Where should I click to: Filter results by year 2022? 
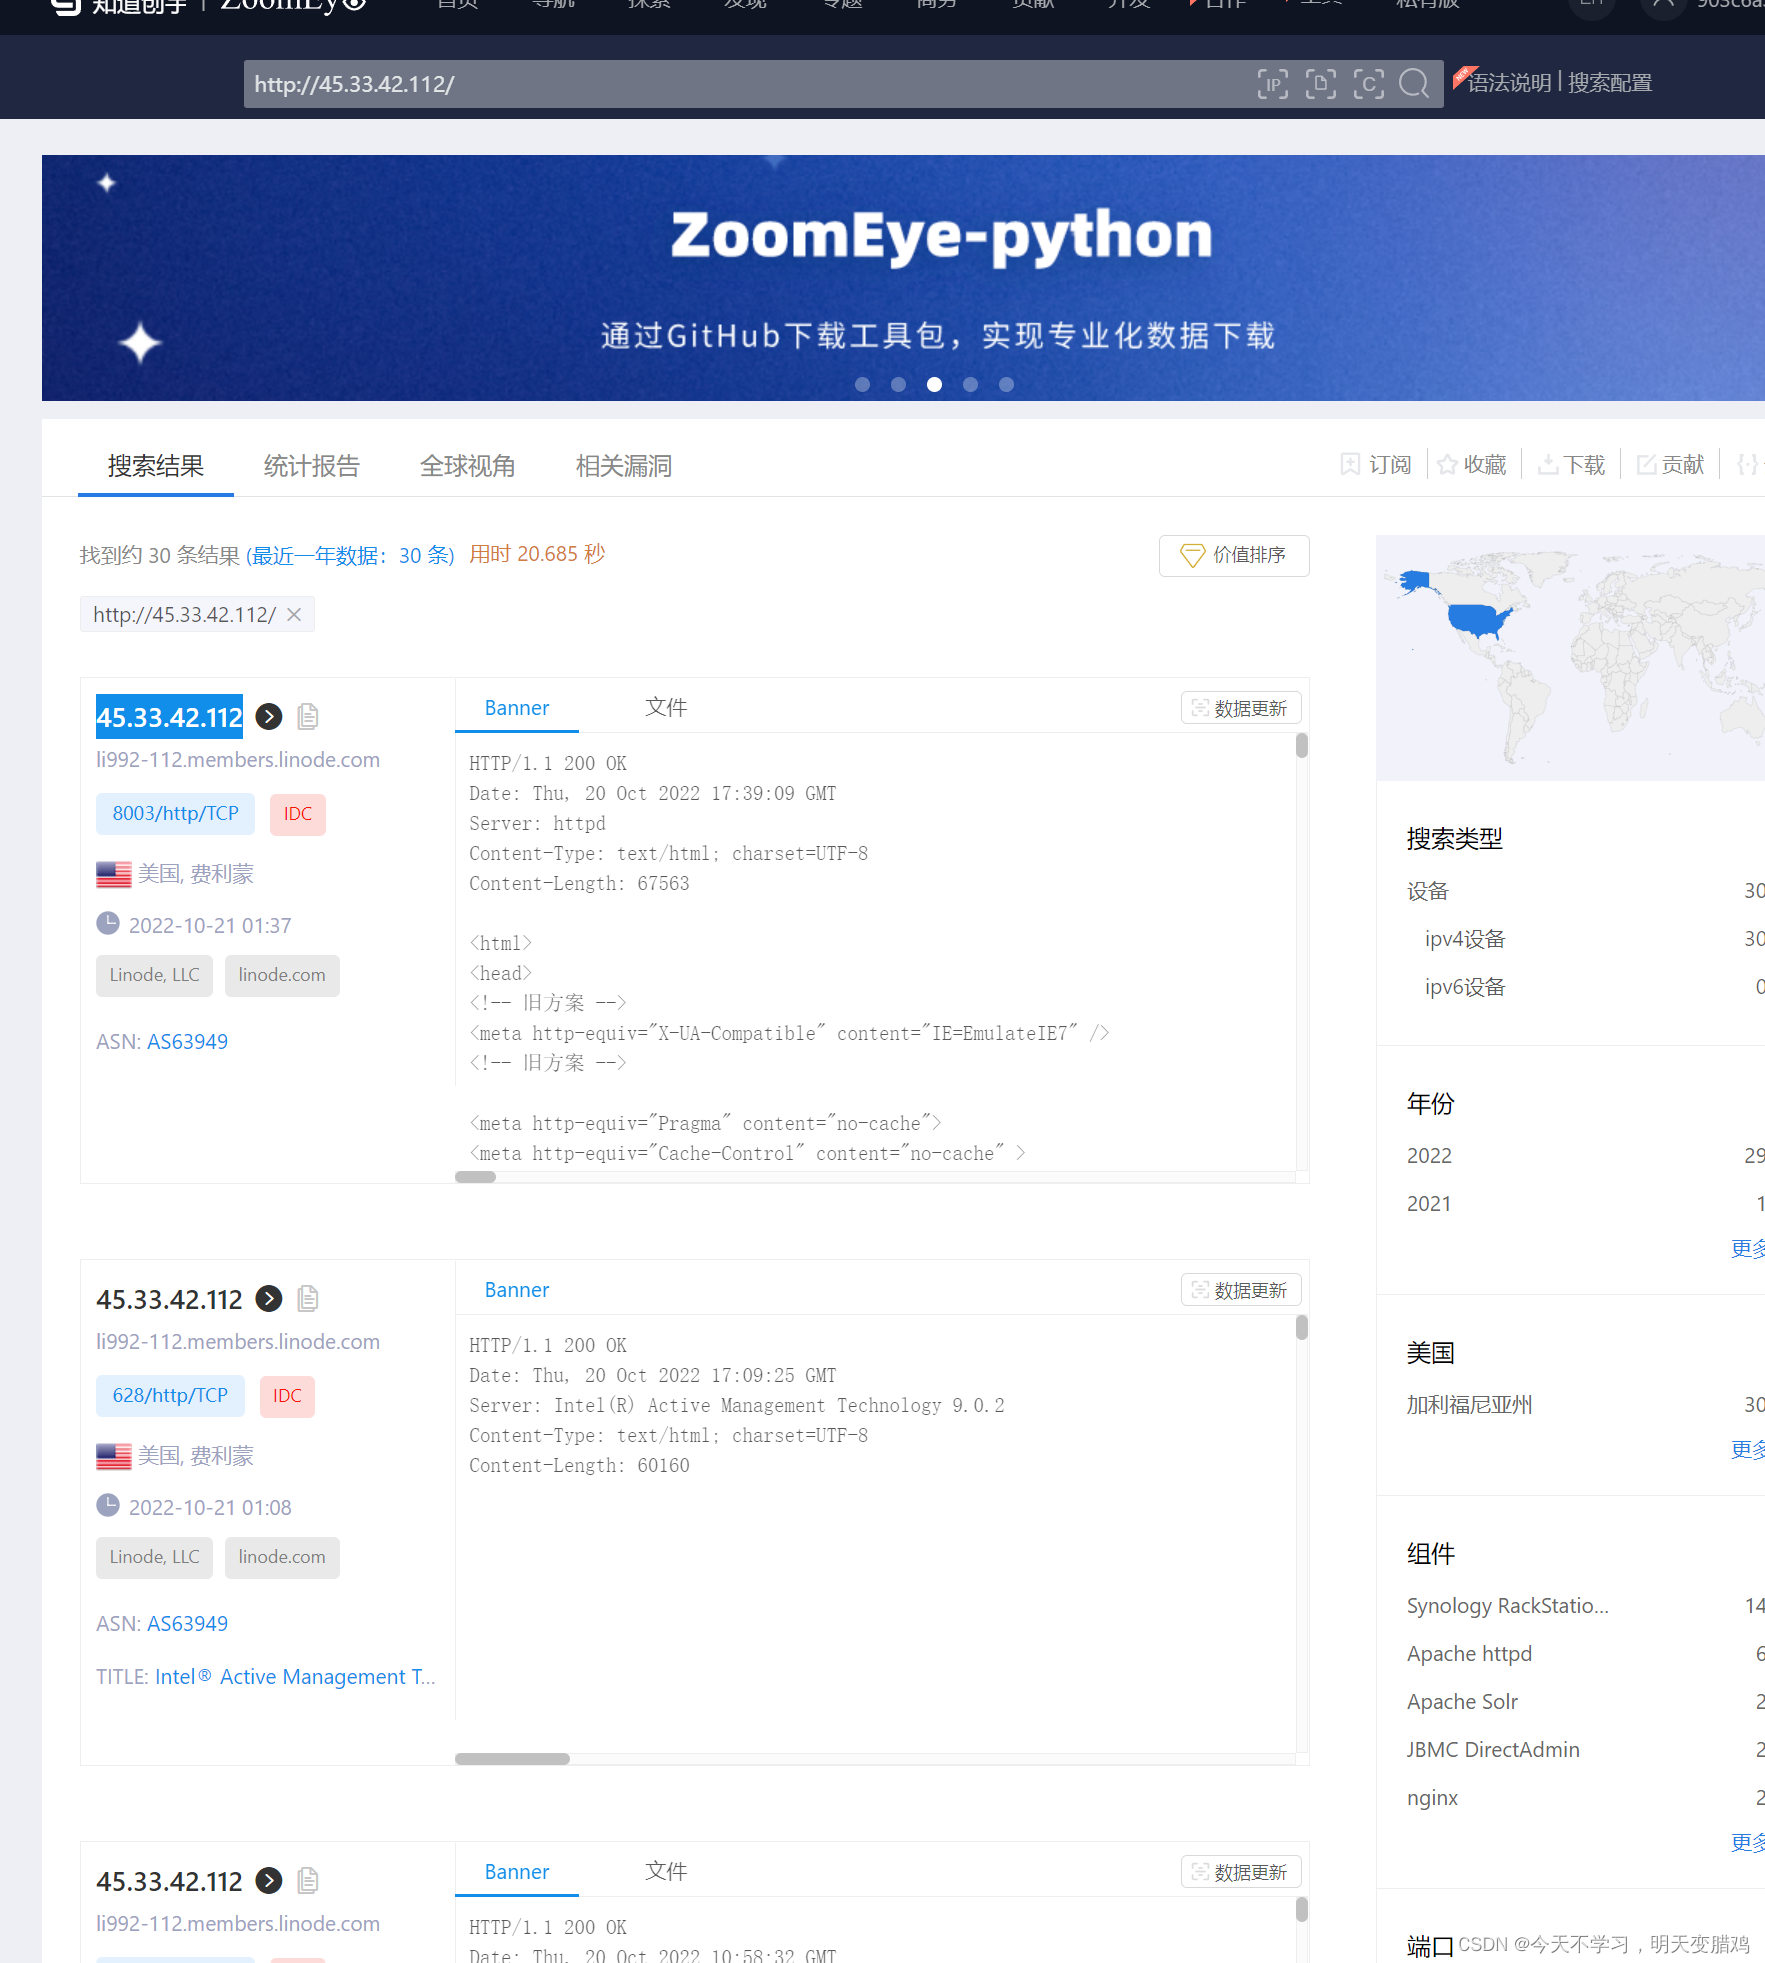[1429, 1156]
